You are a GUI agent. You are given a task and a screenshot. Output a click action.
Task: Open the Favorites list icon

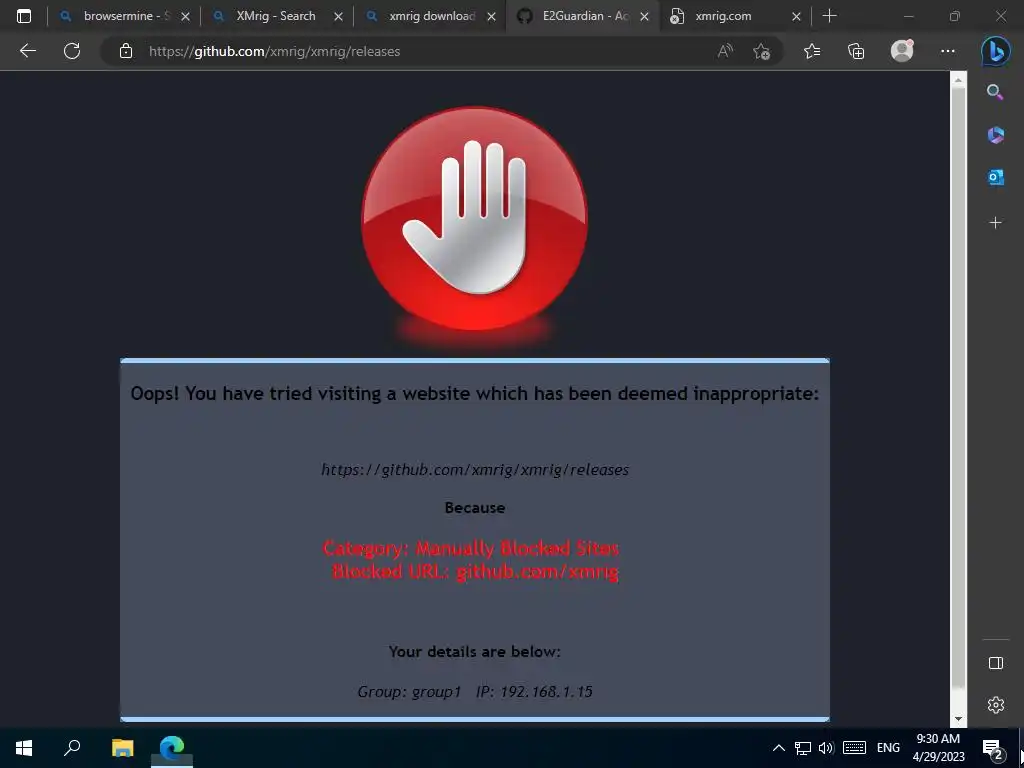click(812, 51)
